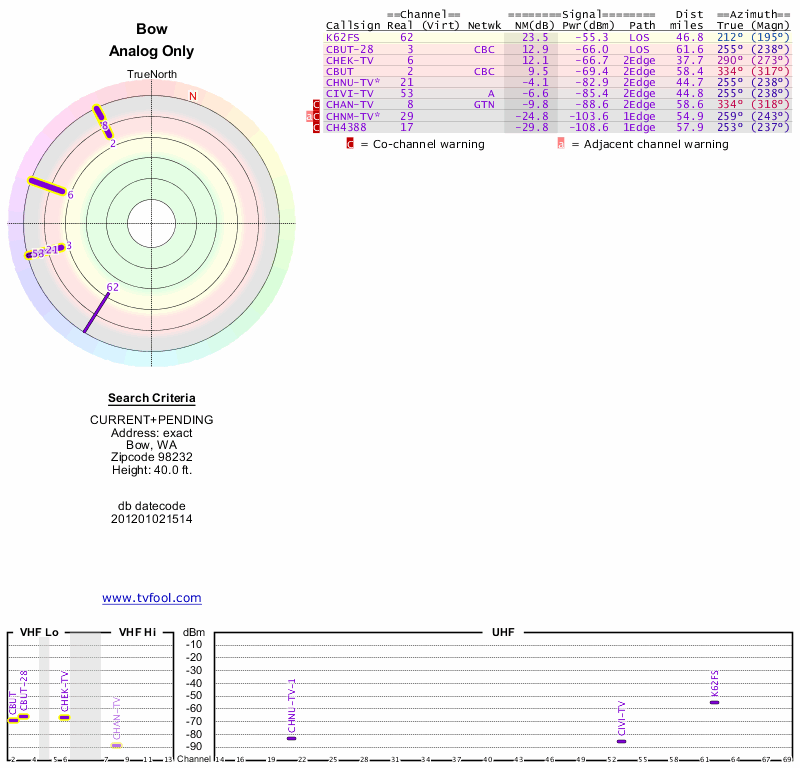This screenshot has height=768, width=800.
Task: Click the K62FS marker in UHF spectrum chart
Action: point(714,702)
